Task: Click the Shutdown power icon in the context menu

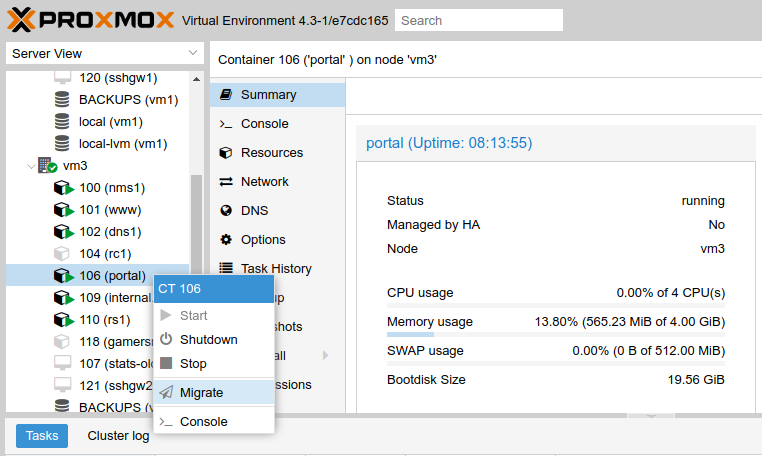Action: 166,339
